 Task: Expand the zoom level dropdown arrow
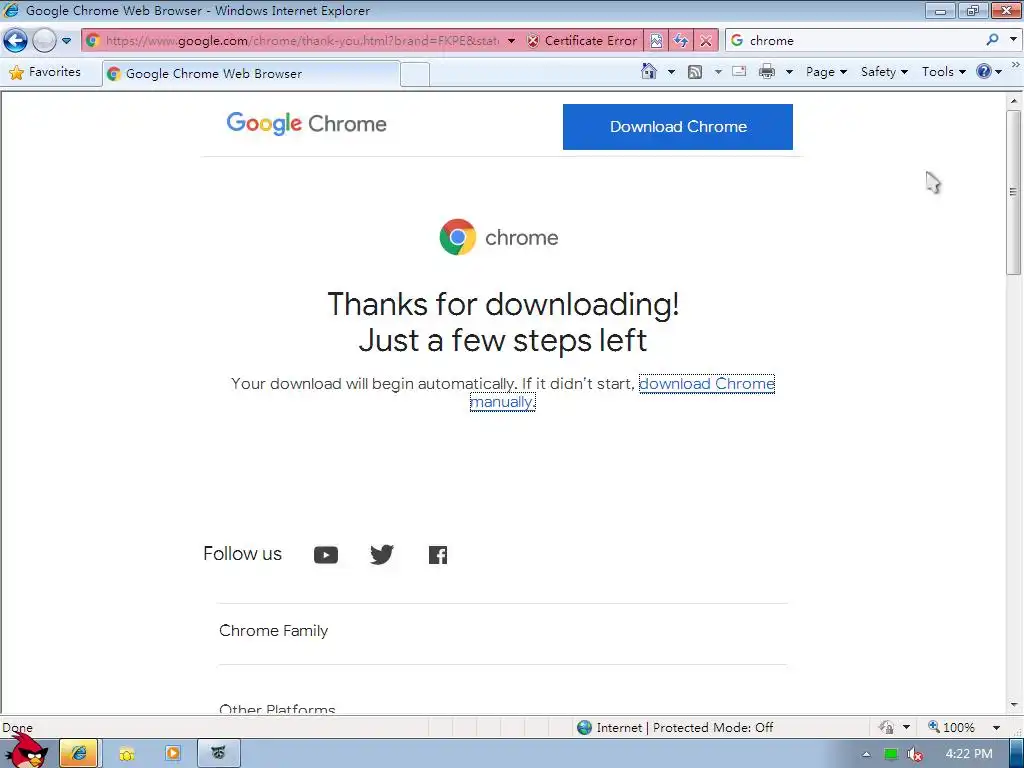click(996, 728)
